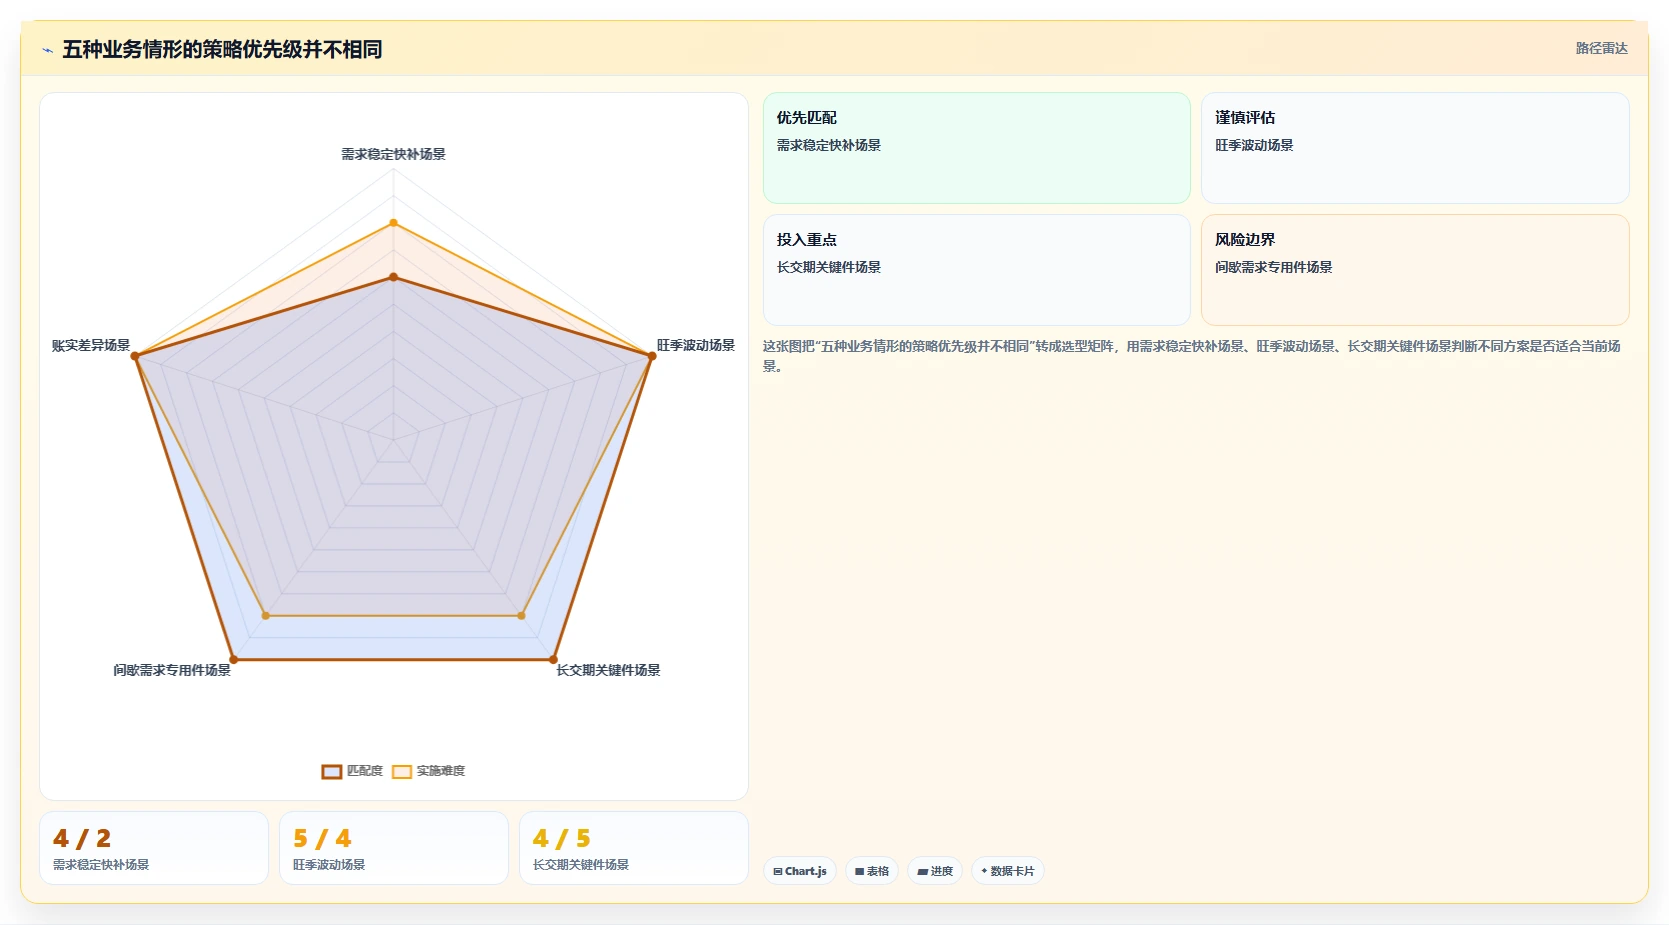Click 匹配度 point on 需求稳定快补场景 axis

pos(393,277)
